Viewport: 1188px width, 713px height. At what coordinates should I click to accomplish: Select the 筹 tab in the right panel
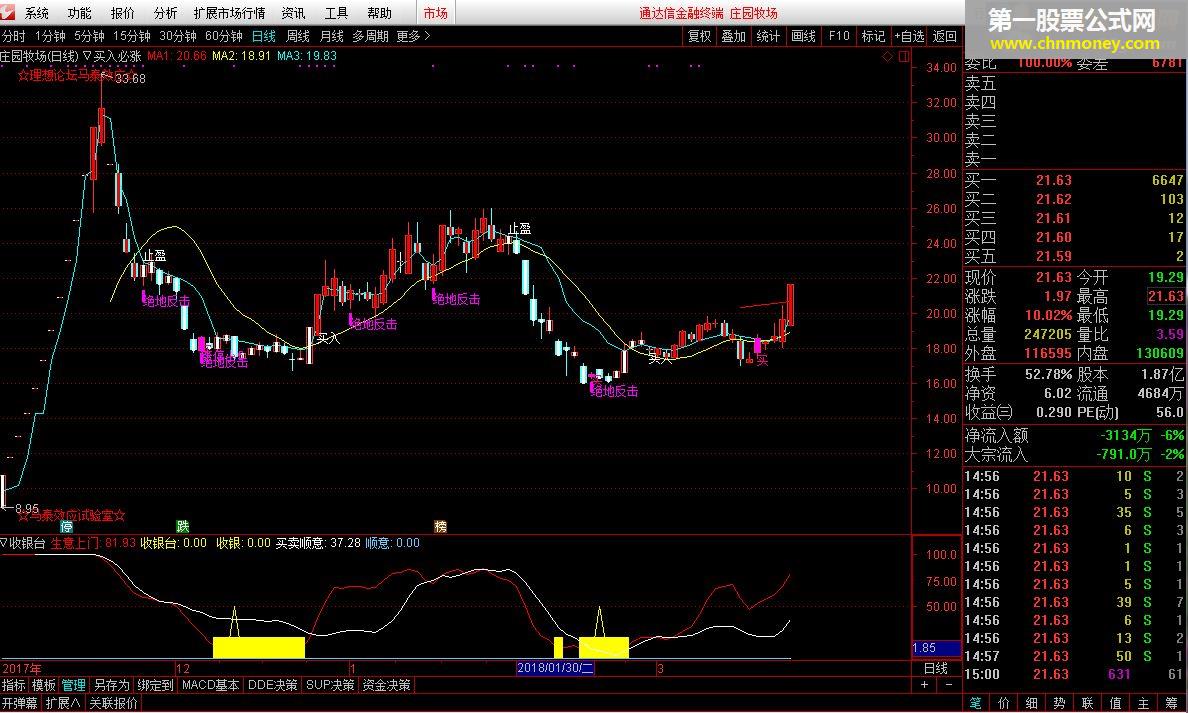click(1171, 704)
